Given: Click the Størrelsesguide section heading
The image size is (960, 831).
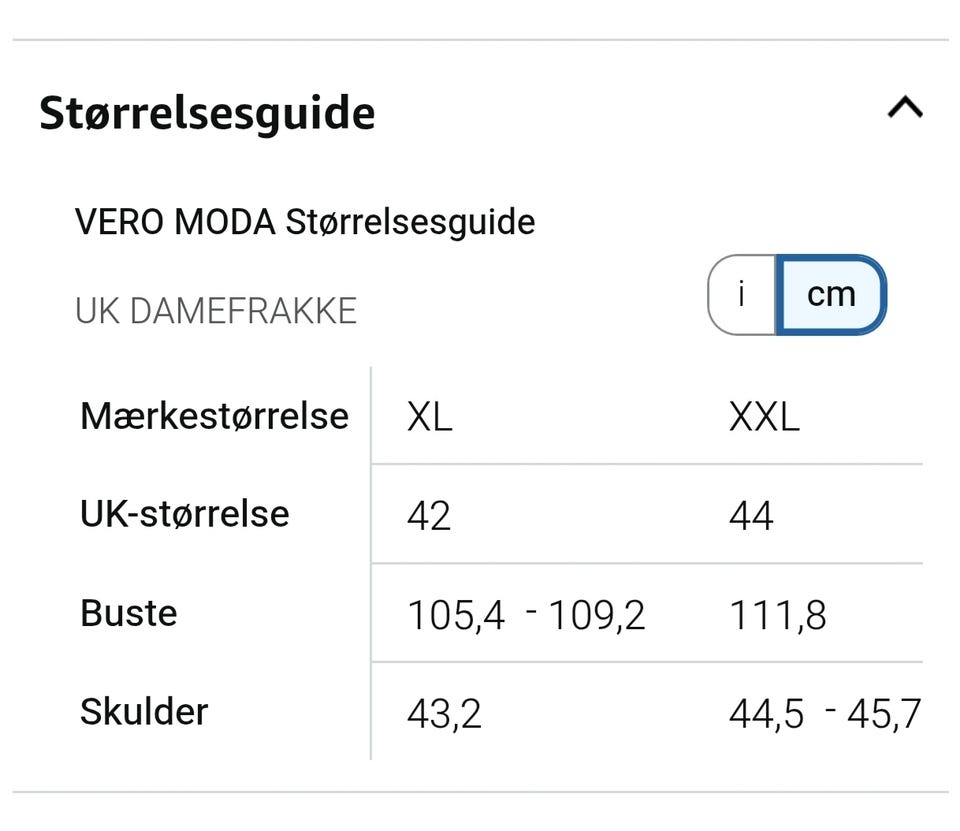Looking at the screenshot, I should pyautogui.click(x=207, y=113).
